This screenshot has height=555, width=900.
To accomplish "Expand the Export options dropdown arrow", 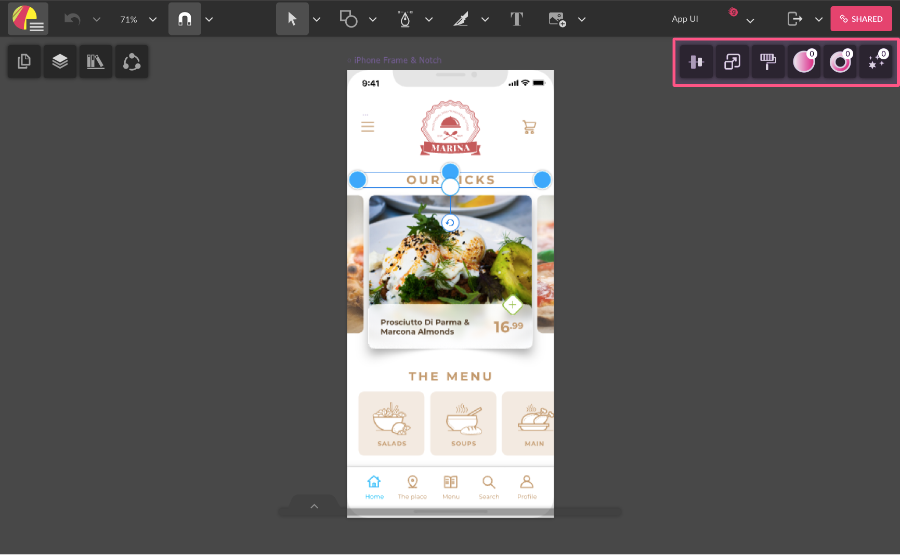I will coord(818,19).
